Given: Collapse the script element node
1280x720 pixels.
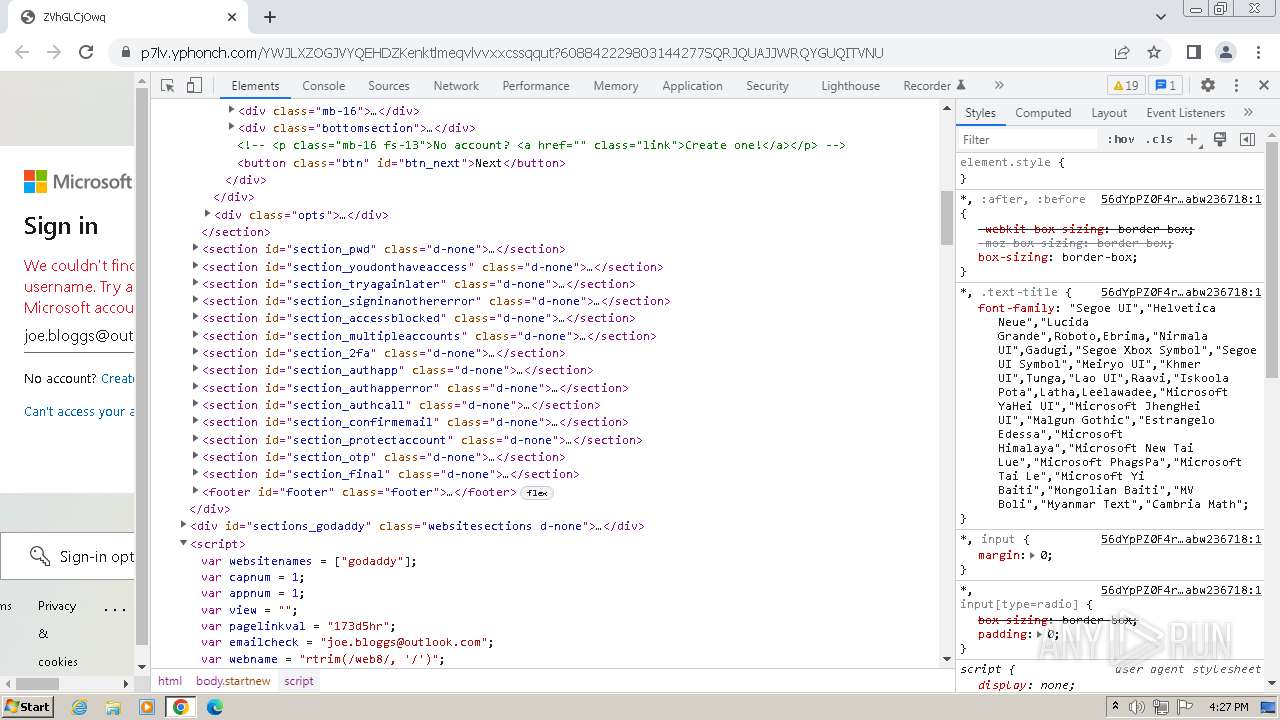Looking at the screenshot, I should pyautogui.click(x=184, y=543).
